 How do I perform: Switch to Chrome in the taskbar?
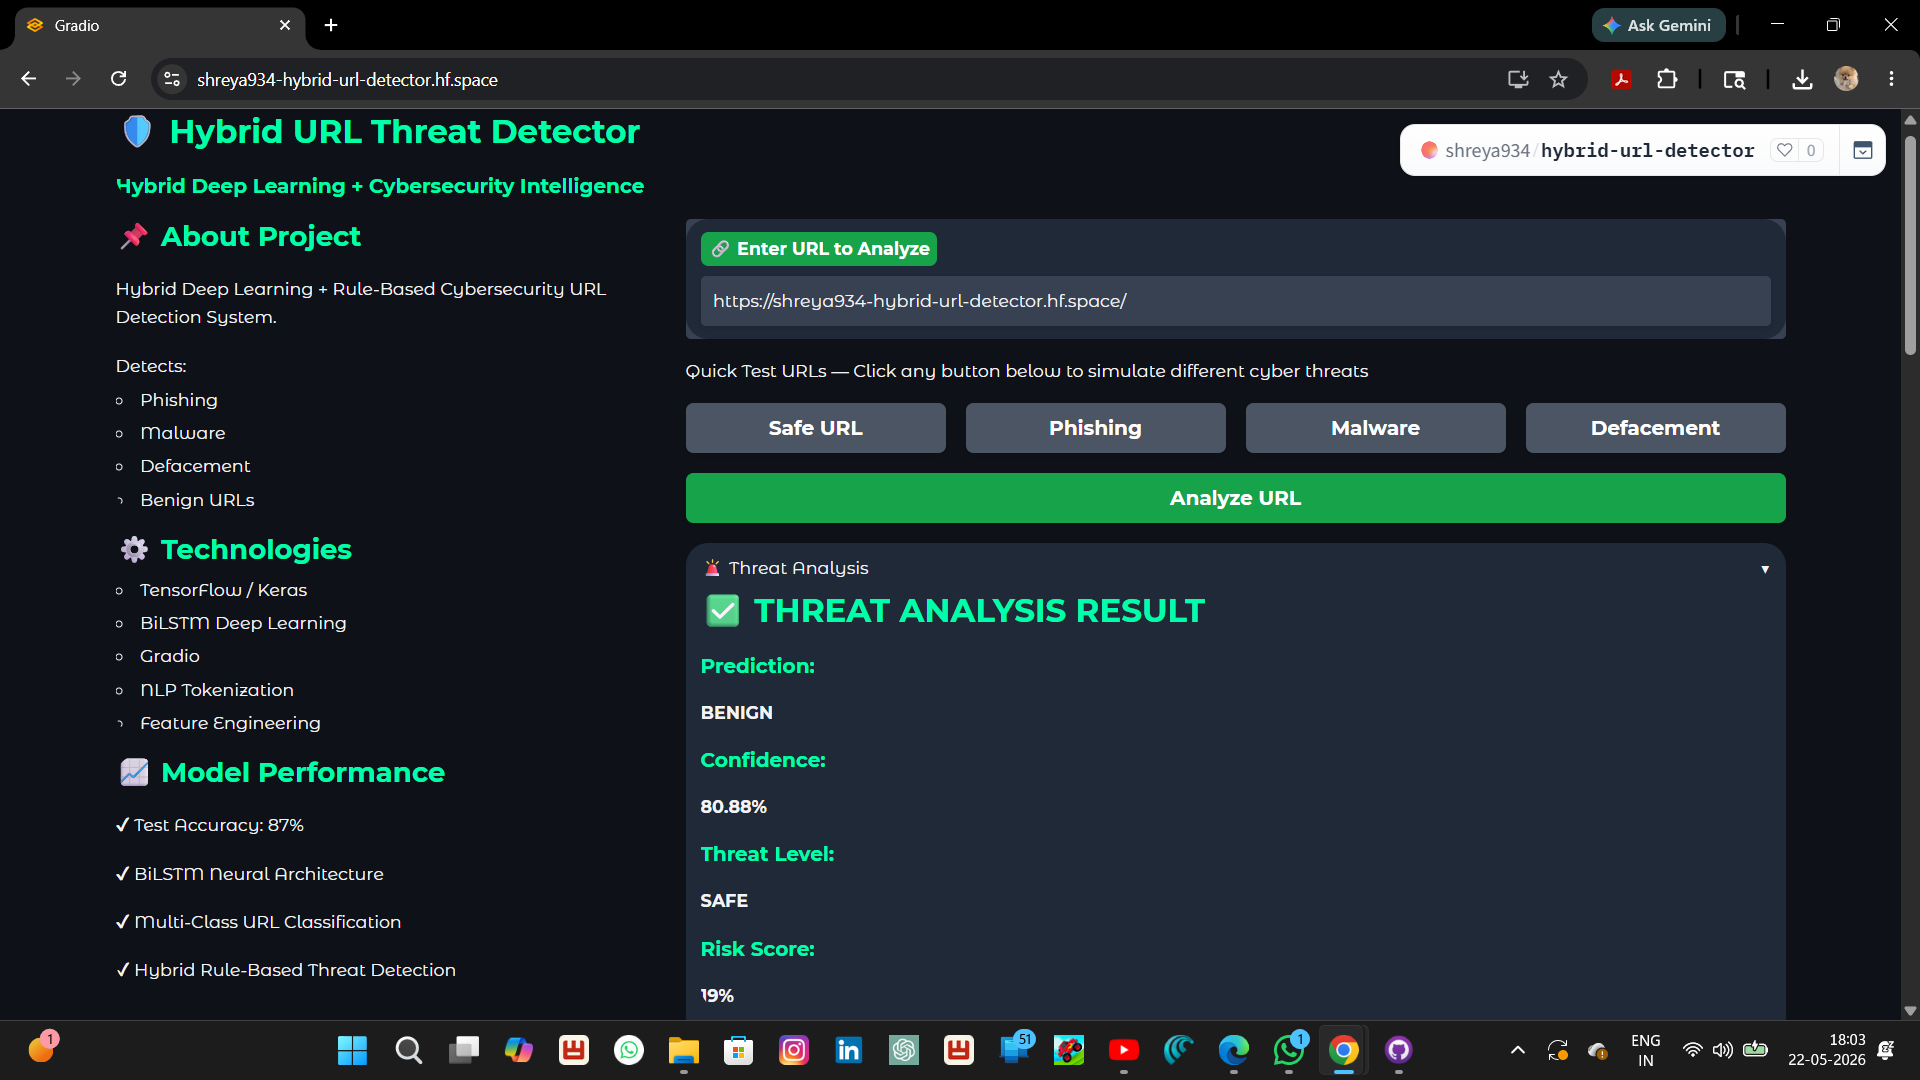(x=1344, y=1050)
